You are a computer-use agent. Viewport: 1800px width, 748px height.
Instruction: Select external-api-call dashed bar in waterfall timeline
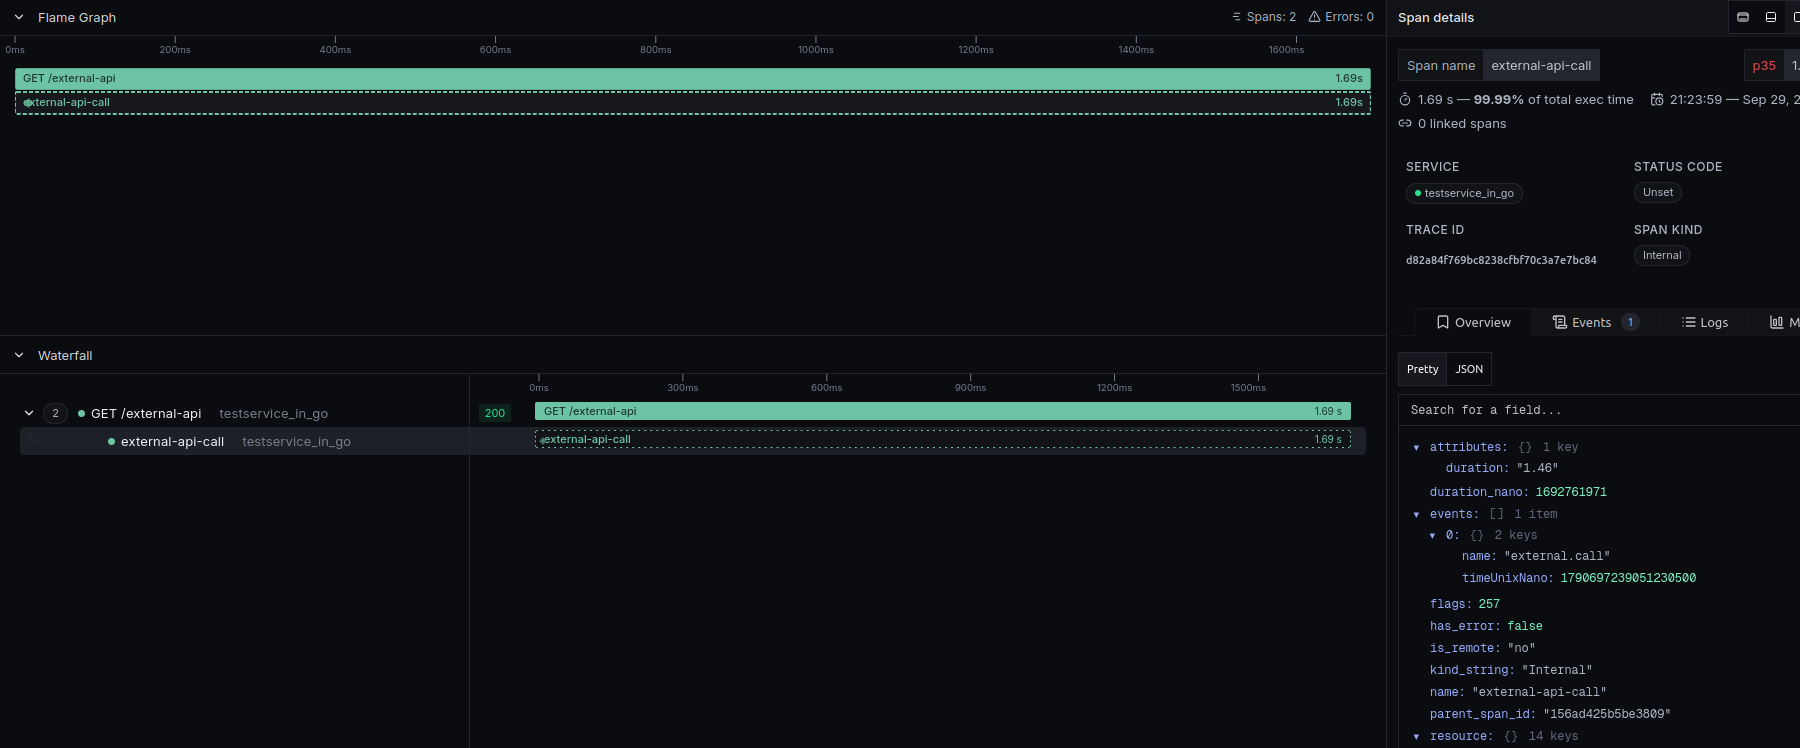[943, 439]
